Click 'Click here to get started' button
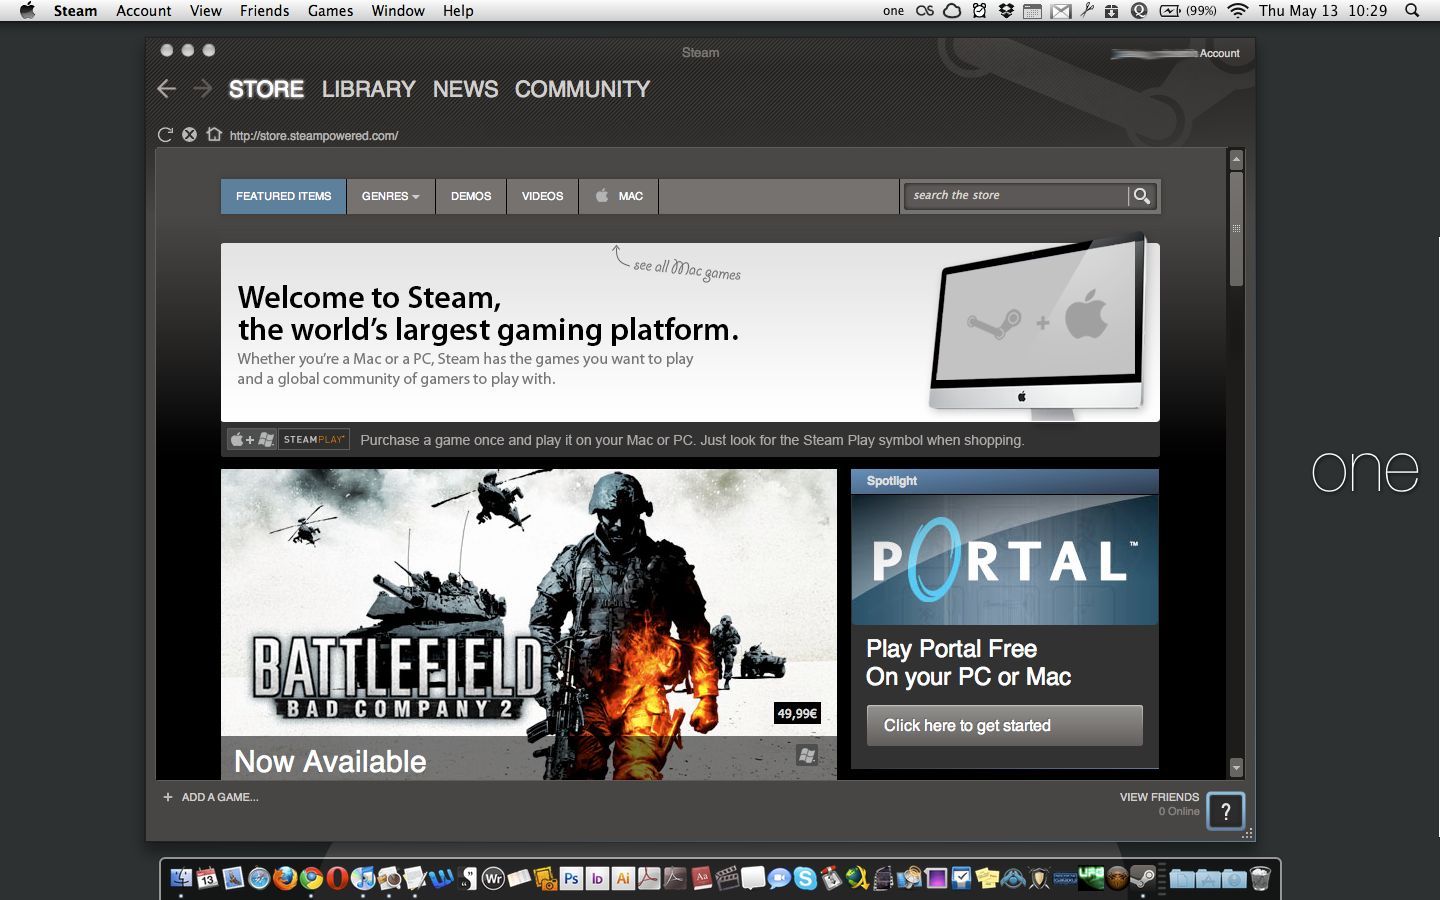The image size is (1440, 900). click(1004, 725)
